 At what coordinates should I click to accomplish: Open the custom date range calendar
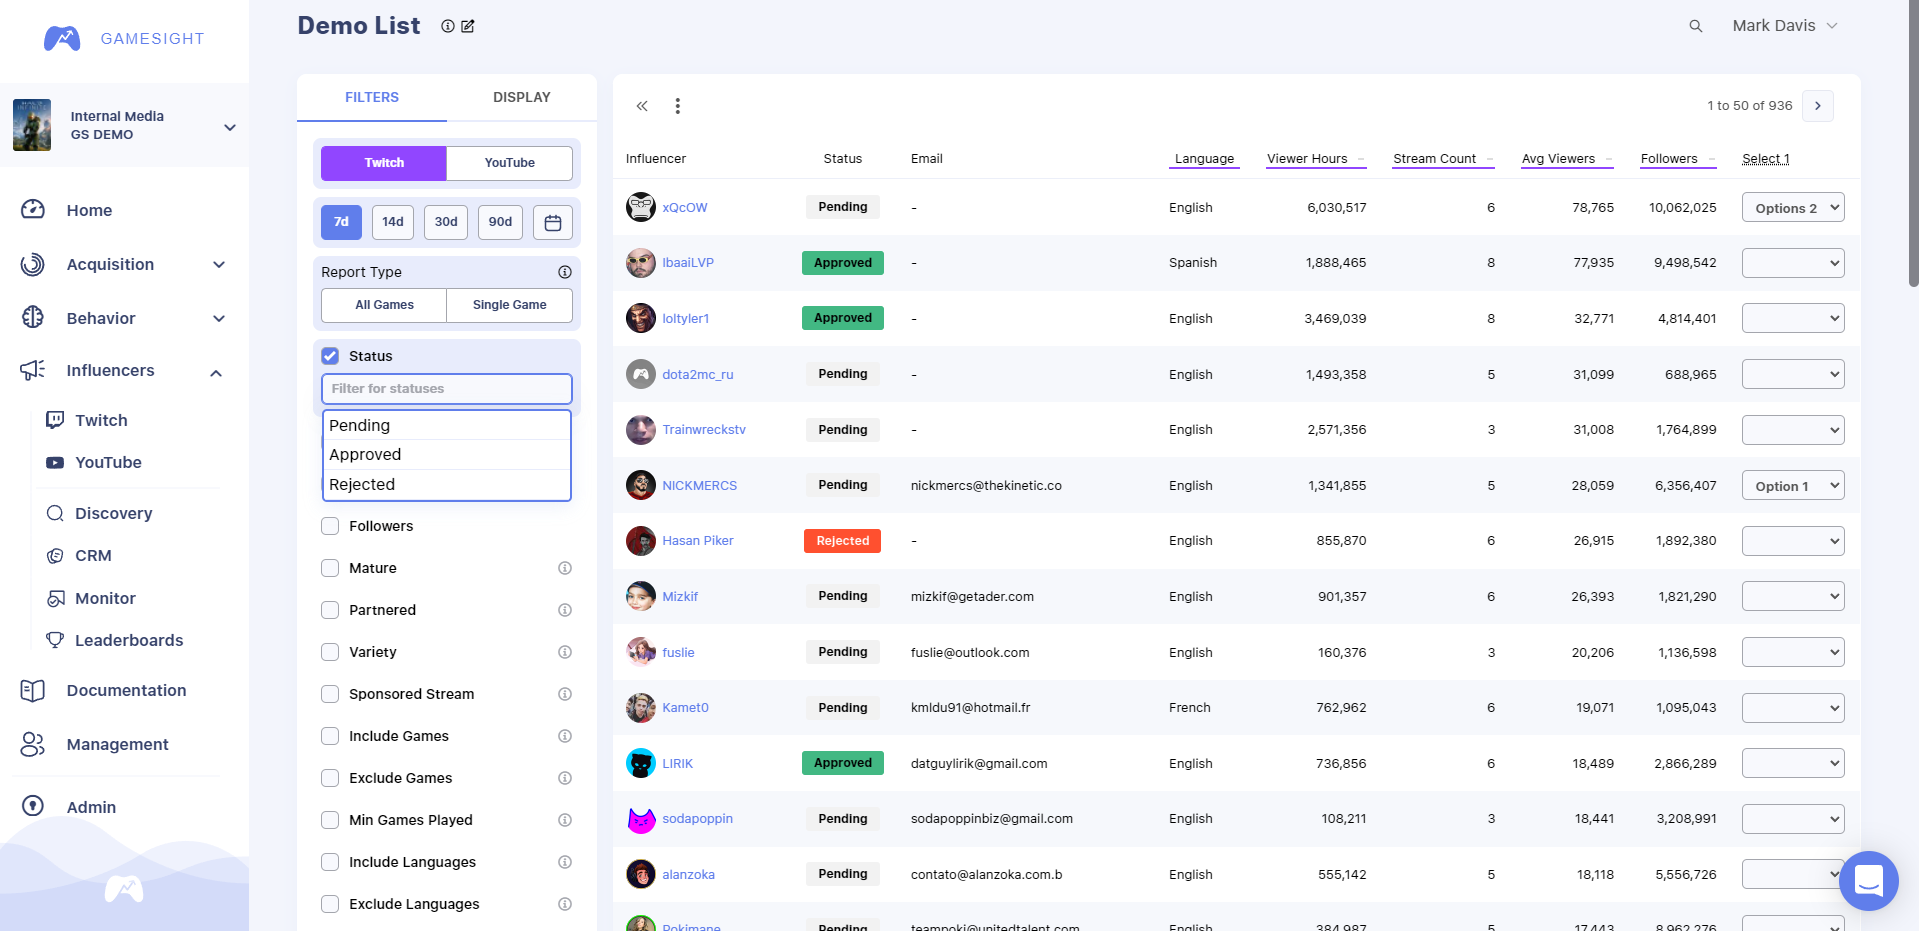(x=553, y=222)
